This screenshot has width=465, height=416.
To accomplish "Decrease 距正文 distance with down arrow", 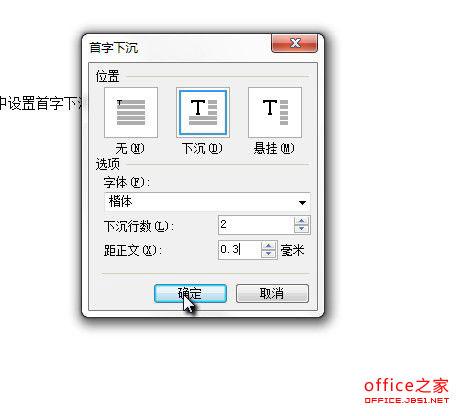I will tap(269, 254).
